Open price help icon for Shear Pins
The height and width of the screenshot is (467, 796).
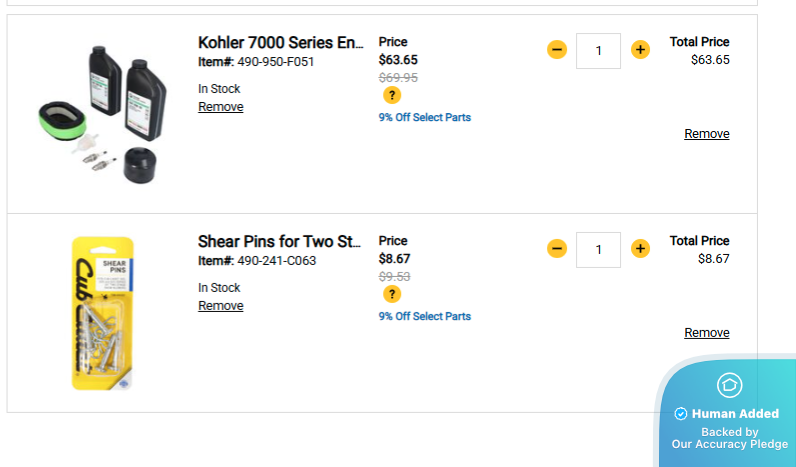[x=392, y=294]
